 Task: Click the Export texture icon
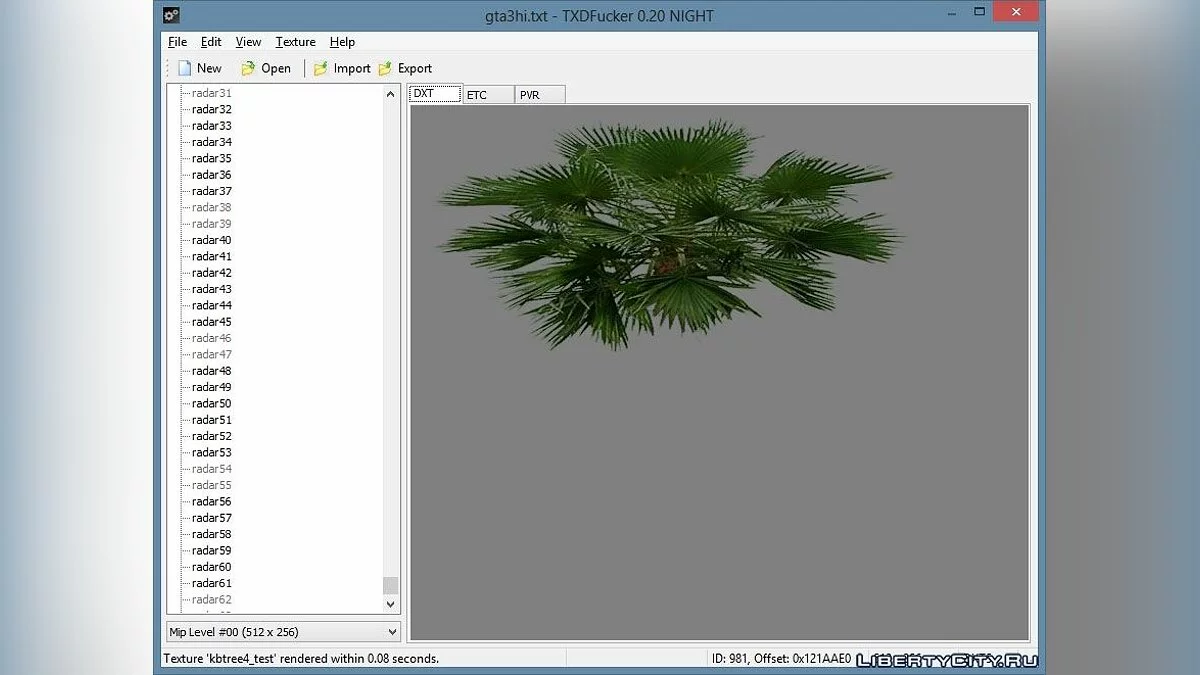(x=385, y=68)
